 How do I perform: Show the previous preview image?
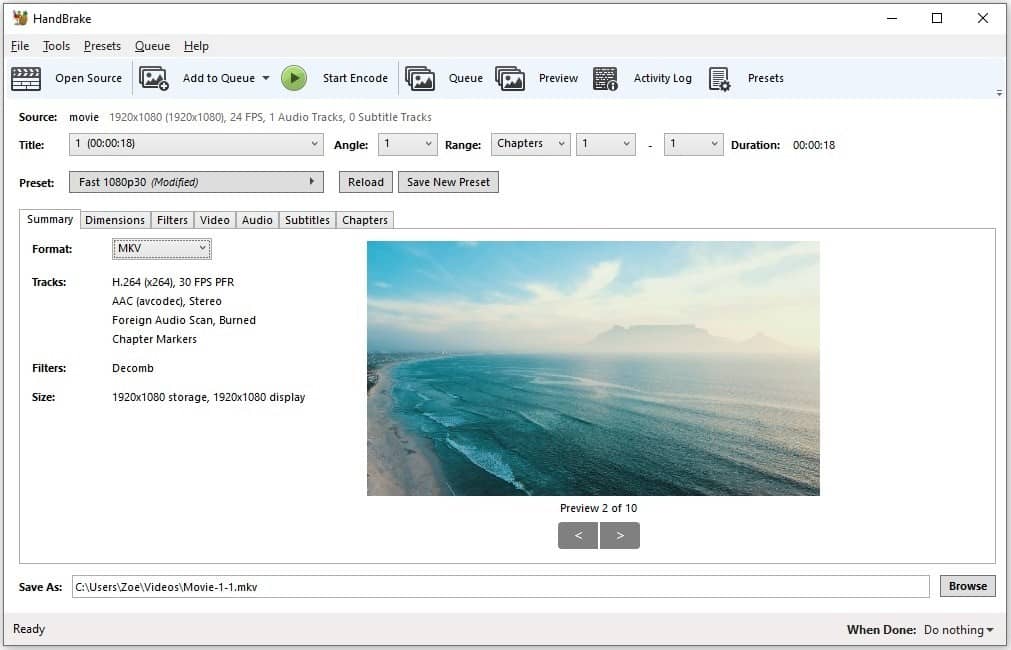point(578,535)
